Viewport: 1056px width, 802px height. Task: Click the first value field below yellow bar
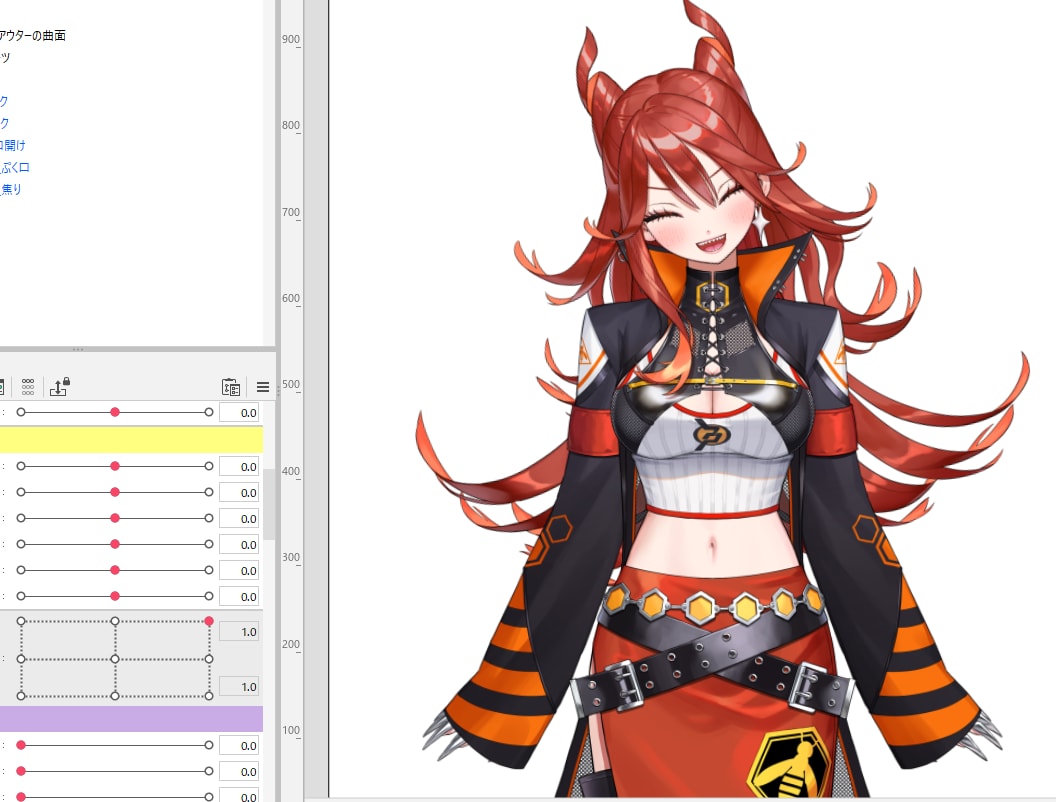coord(240,467)
